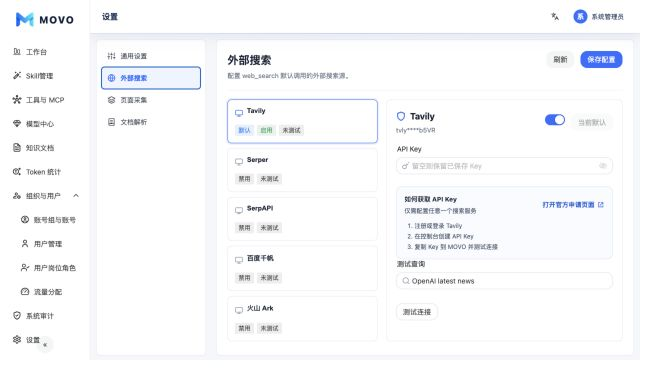Click the 页面采集 layers icon

111,100
